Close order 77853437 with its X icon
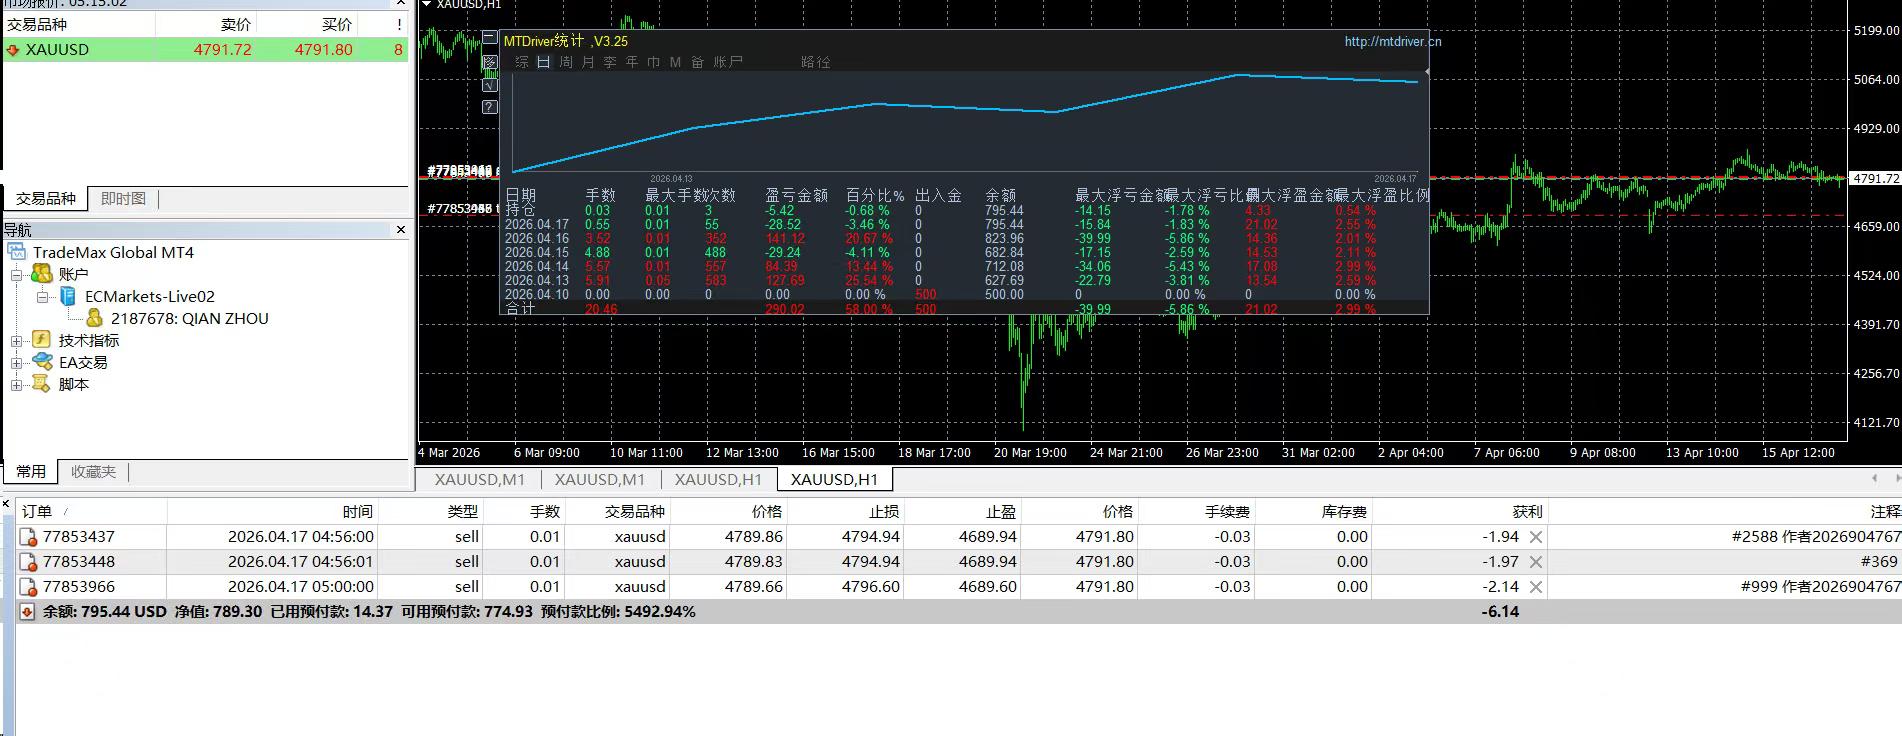Image resolution: width=1902 pixels, height=736 pixels. [x=1536, y=537]
